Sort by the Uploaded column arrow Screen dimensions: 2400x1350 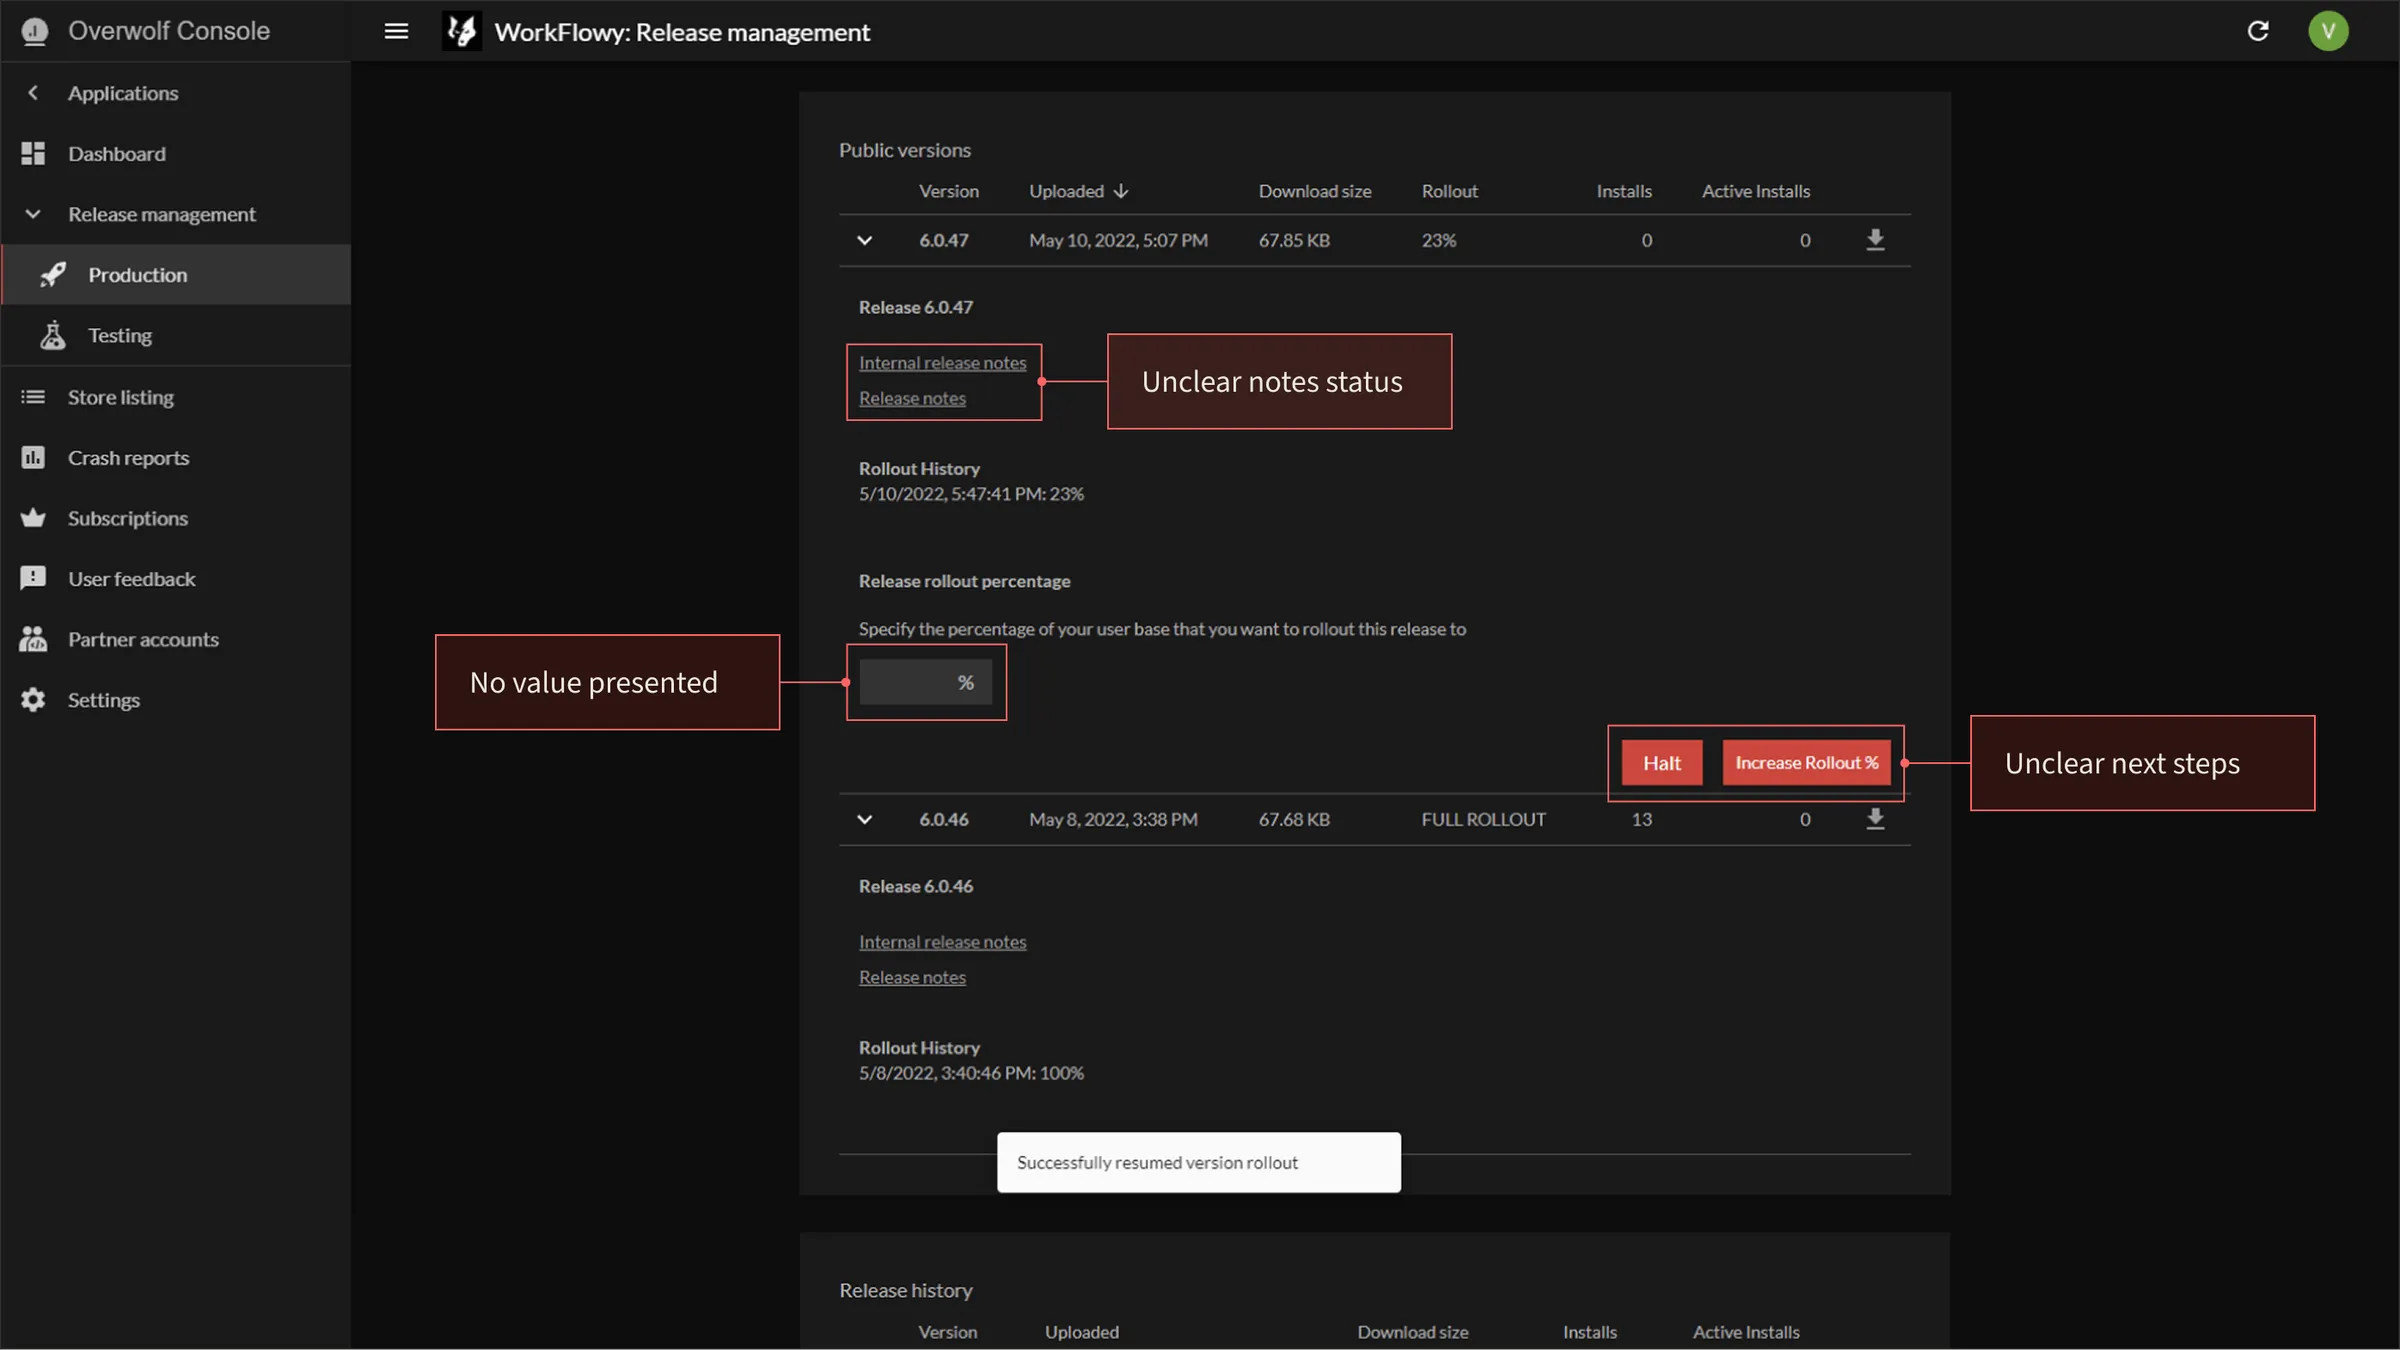coord(1121,191)
